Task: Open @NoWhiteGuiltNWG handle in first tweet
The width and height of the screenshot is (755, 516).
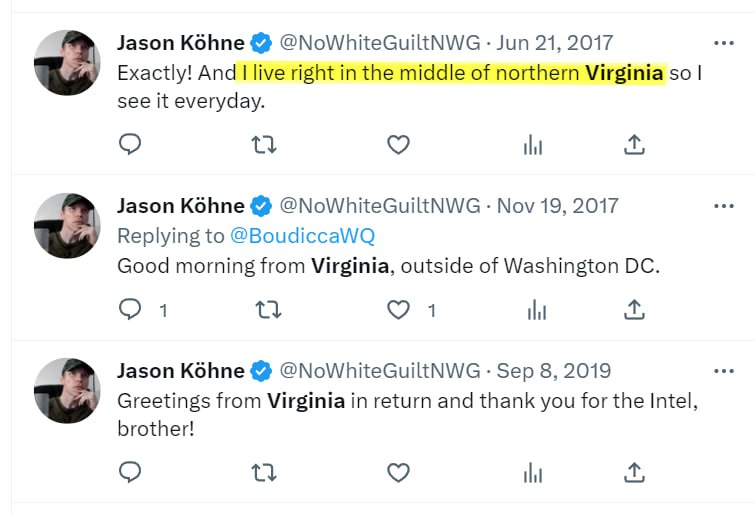Action: [380, 43]
